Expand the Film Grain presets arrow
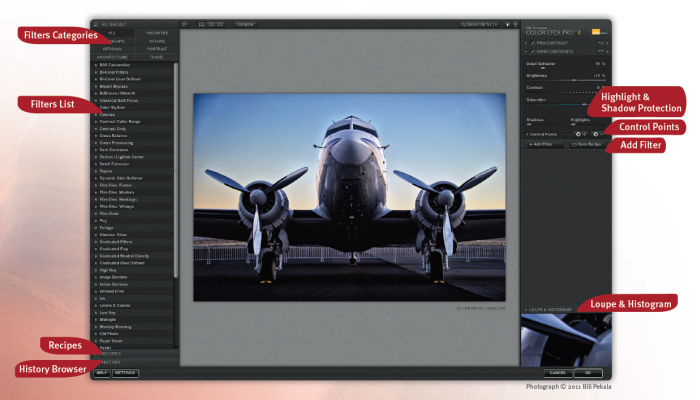Viewport: 700px width, 400px height. coord(96,213)
